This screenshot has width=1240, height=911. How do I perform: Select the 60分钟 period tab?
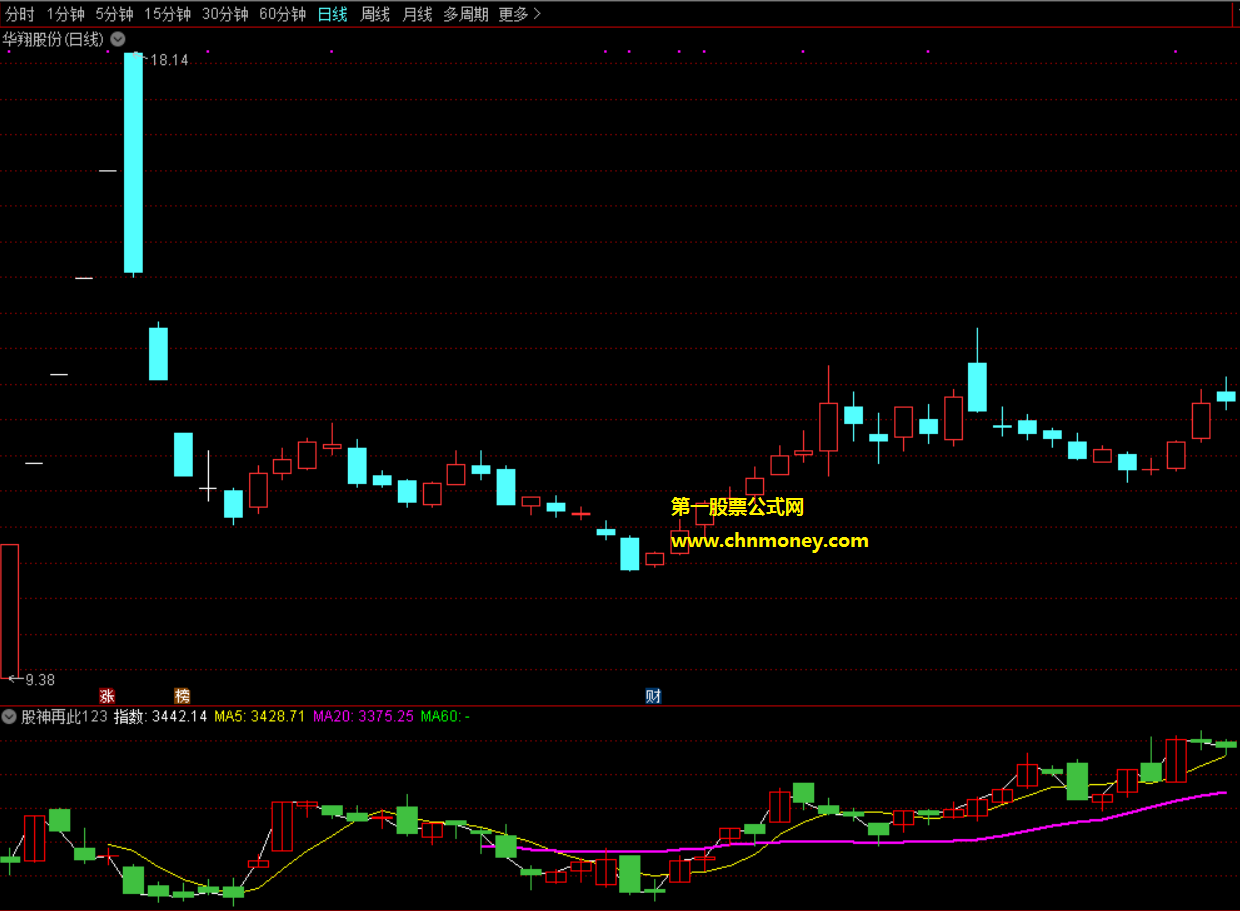pos(282,14)
